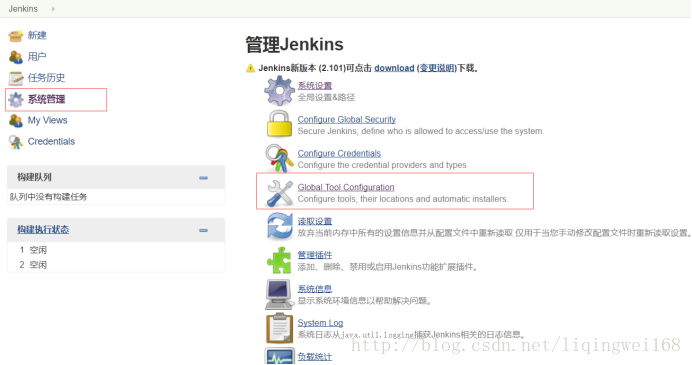This screenshot has height=365, width=692.
Task: Click the padlock icon for Global Security
Action: pos(279,124)
